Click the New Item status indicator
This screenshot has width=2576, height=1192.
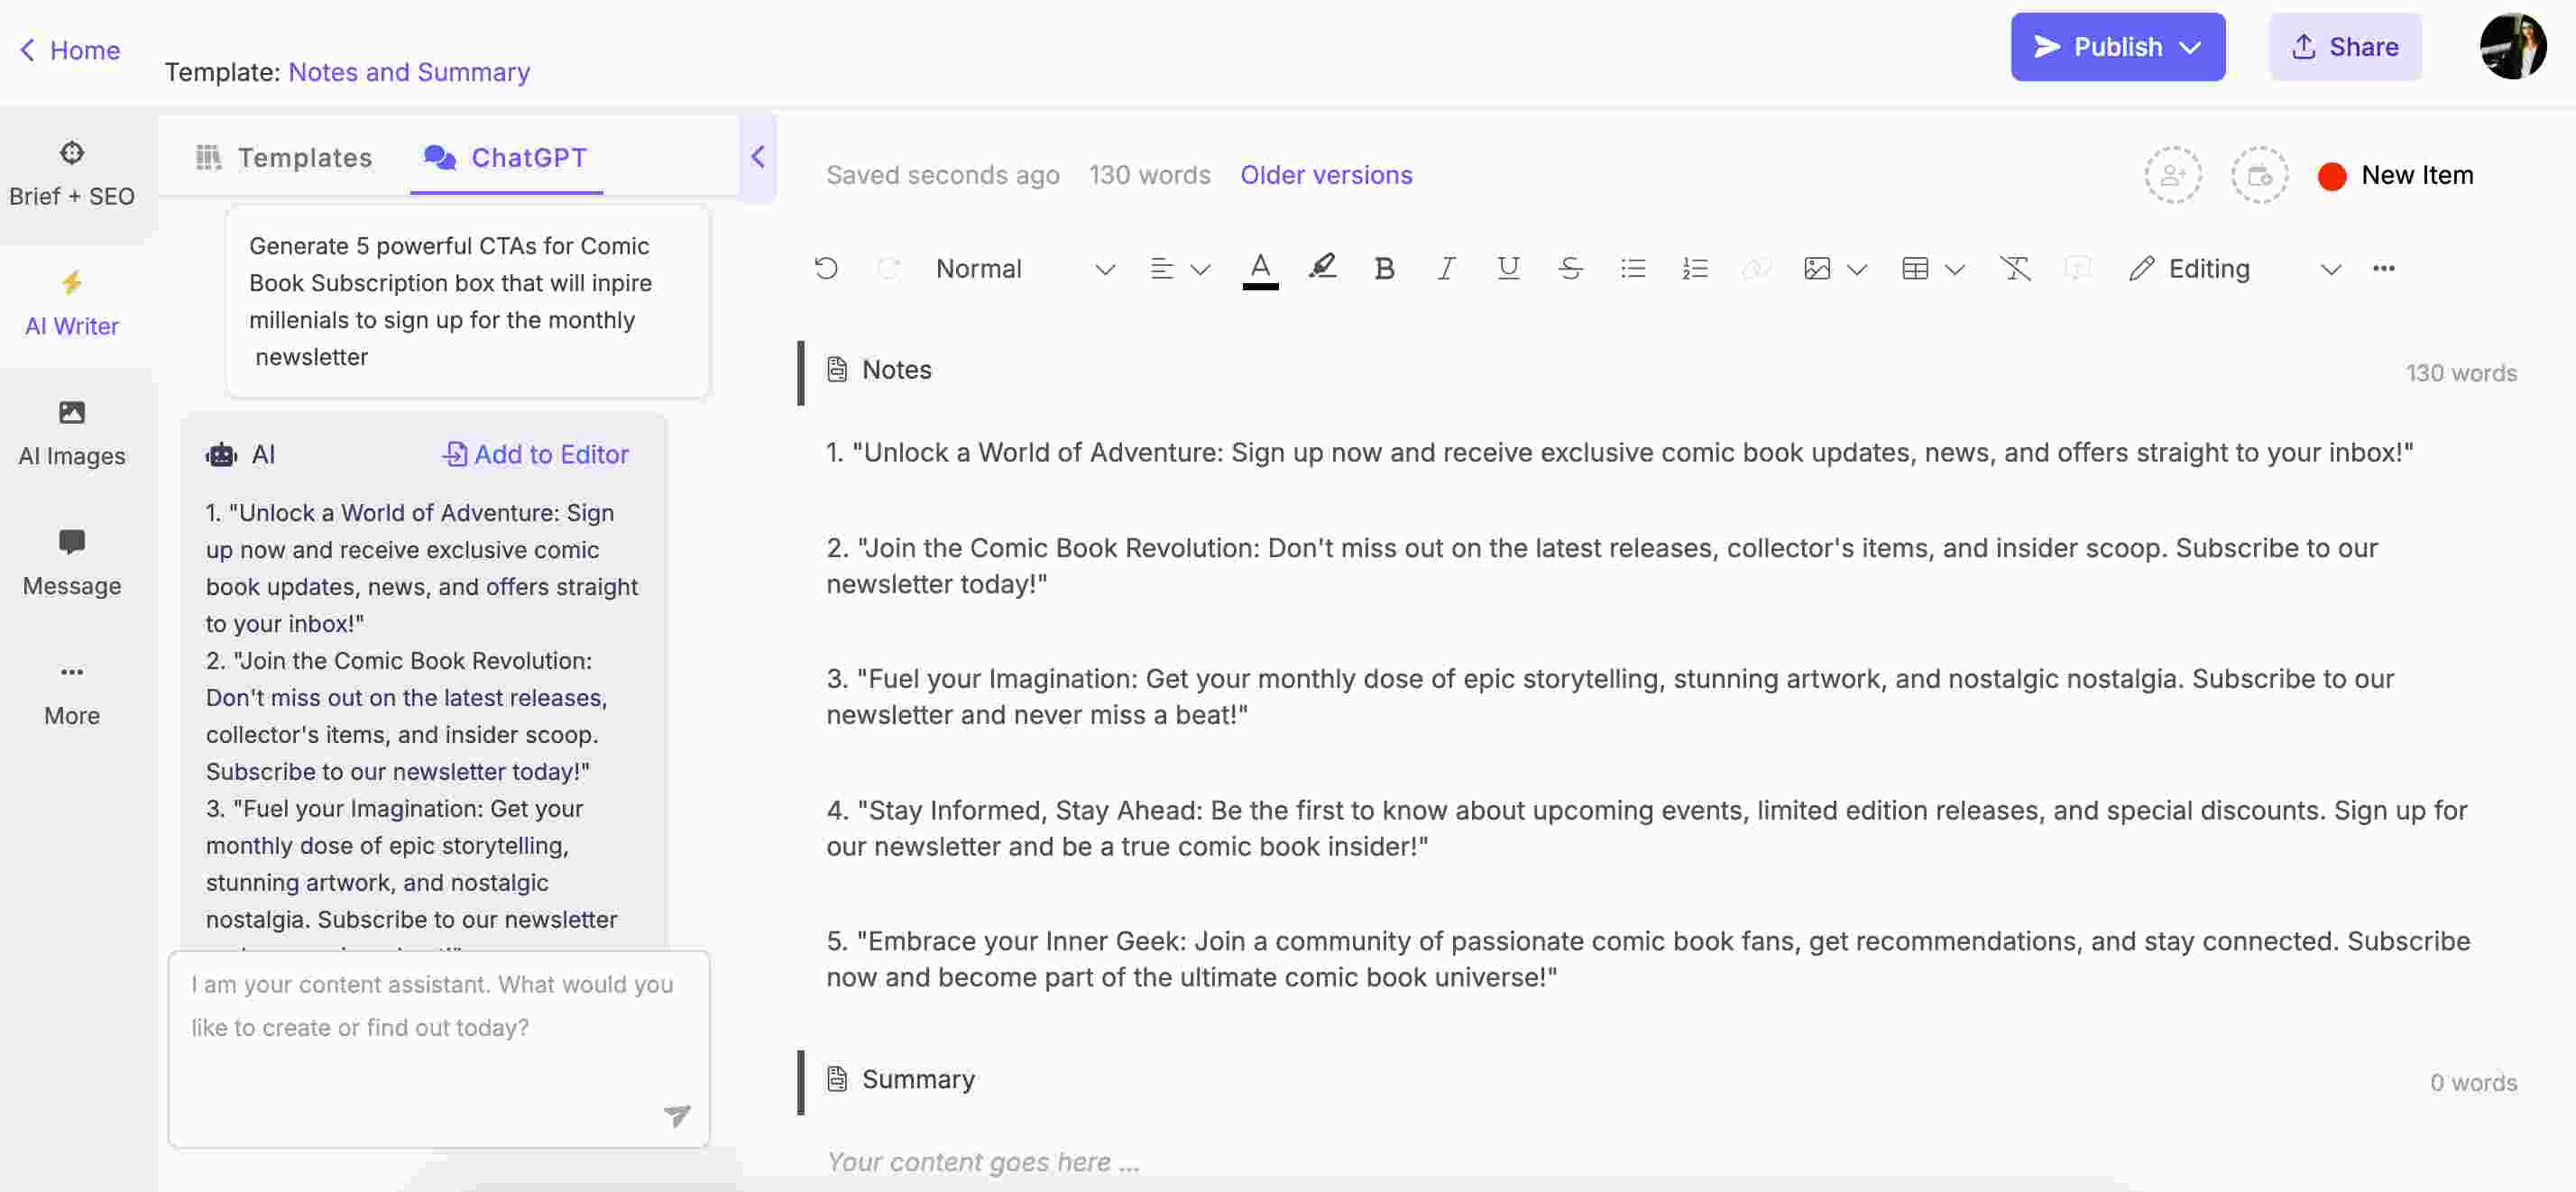(2395, 175)
